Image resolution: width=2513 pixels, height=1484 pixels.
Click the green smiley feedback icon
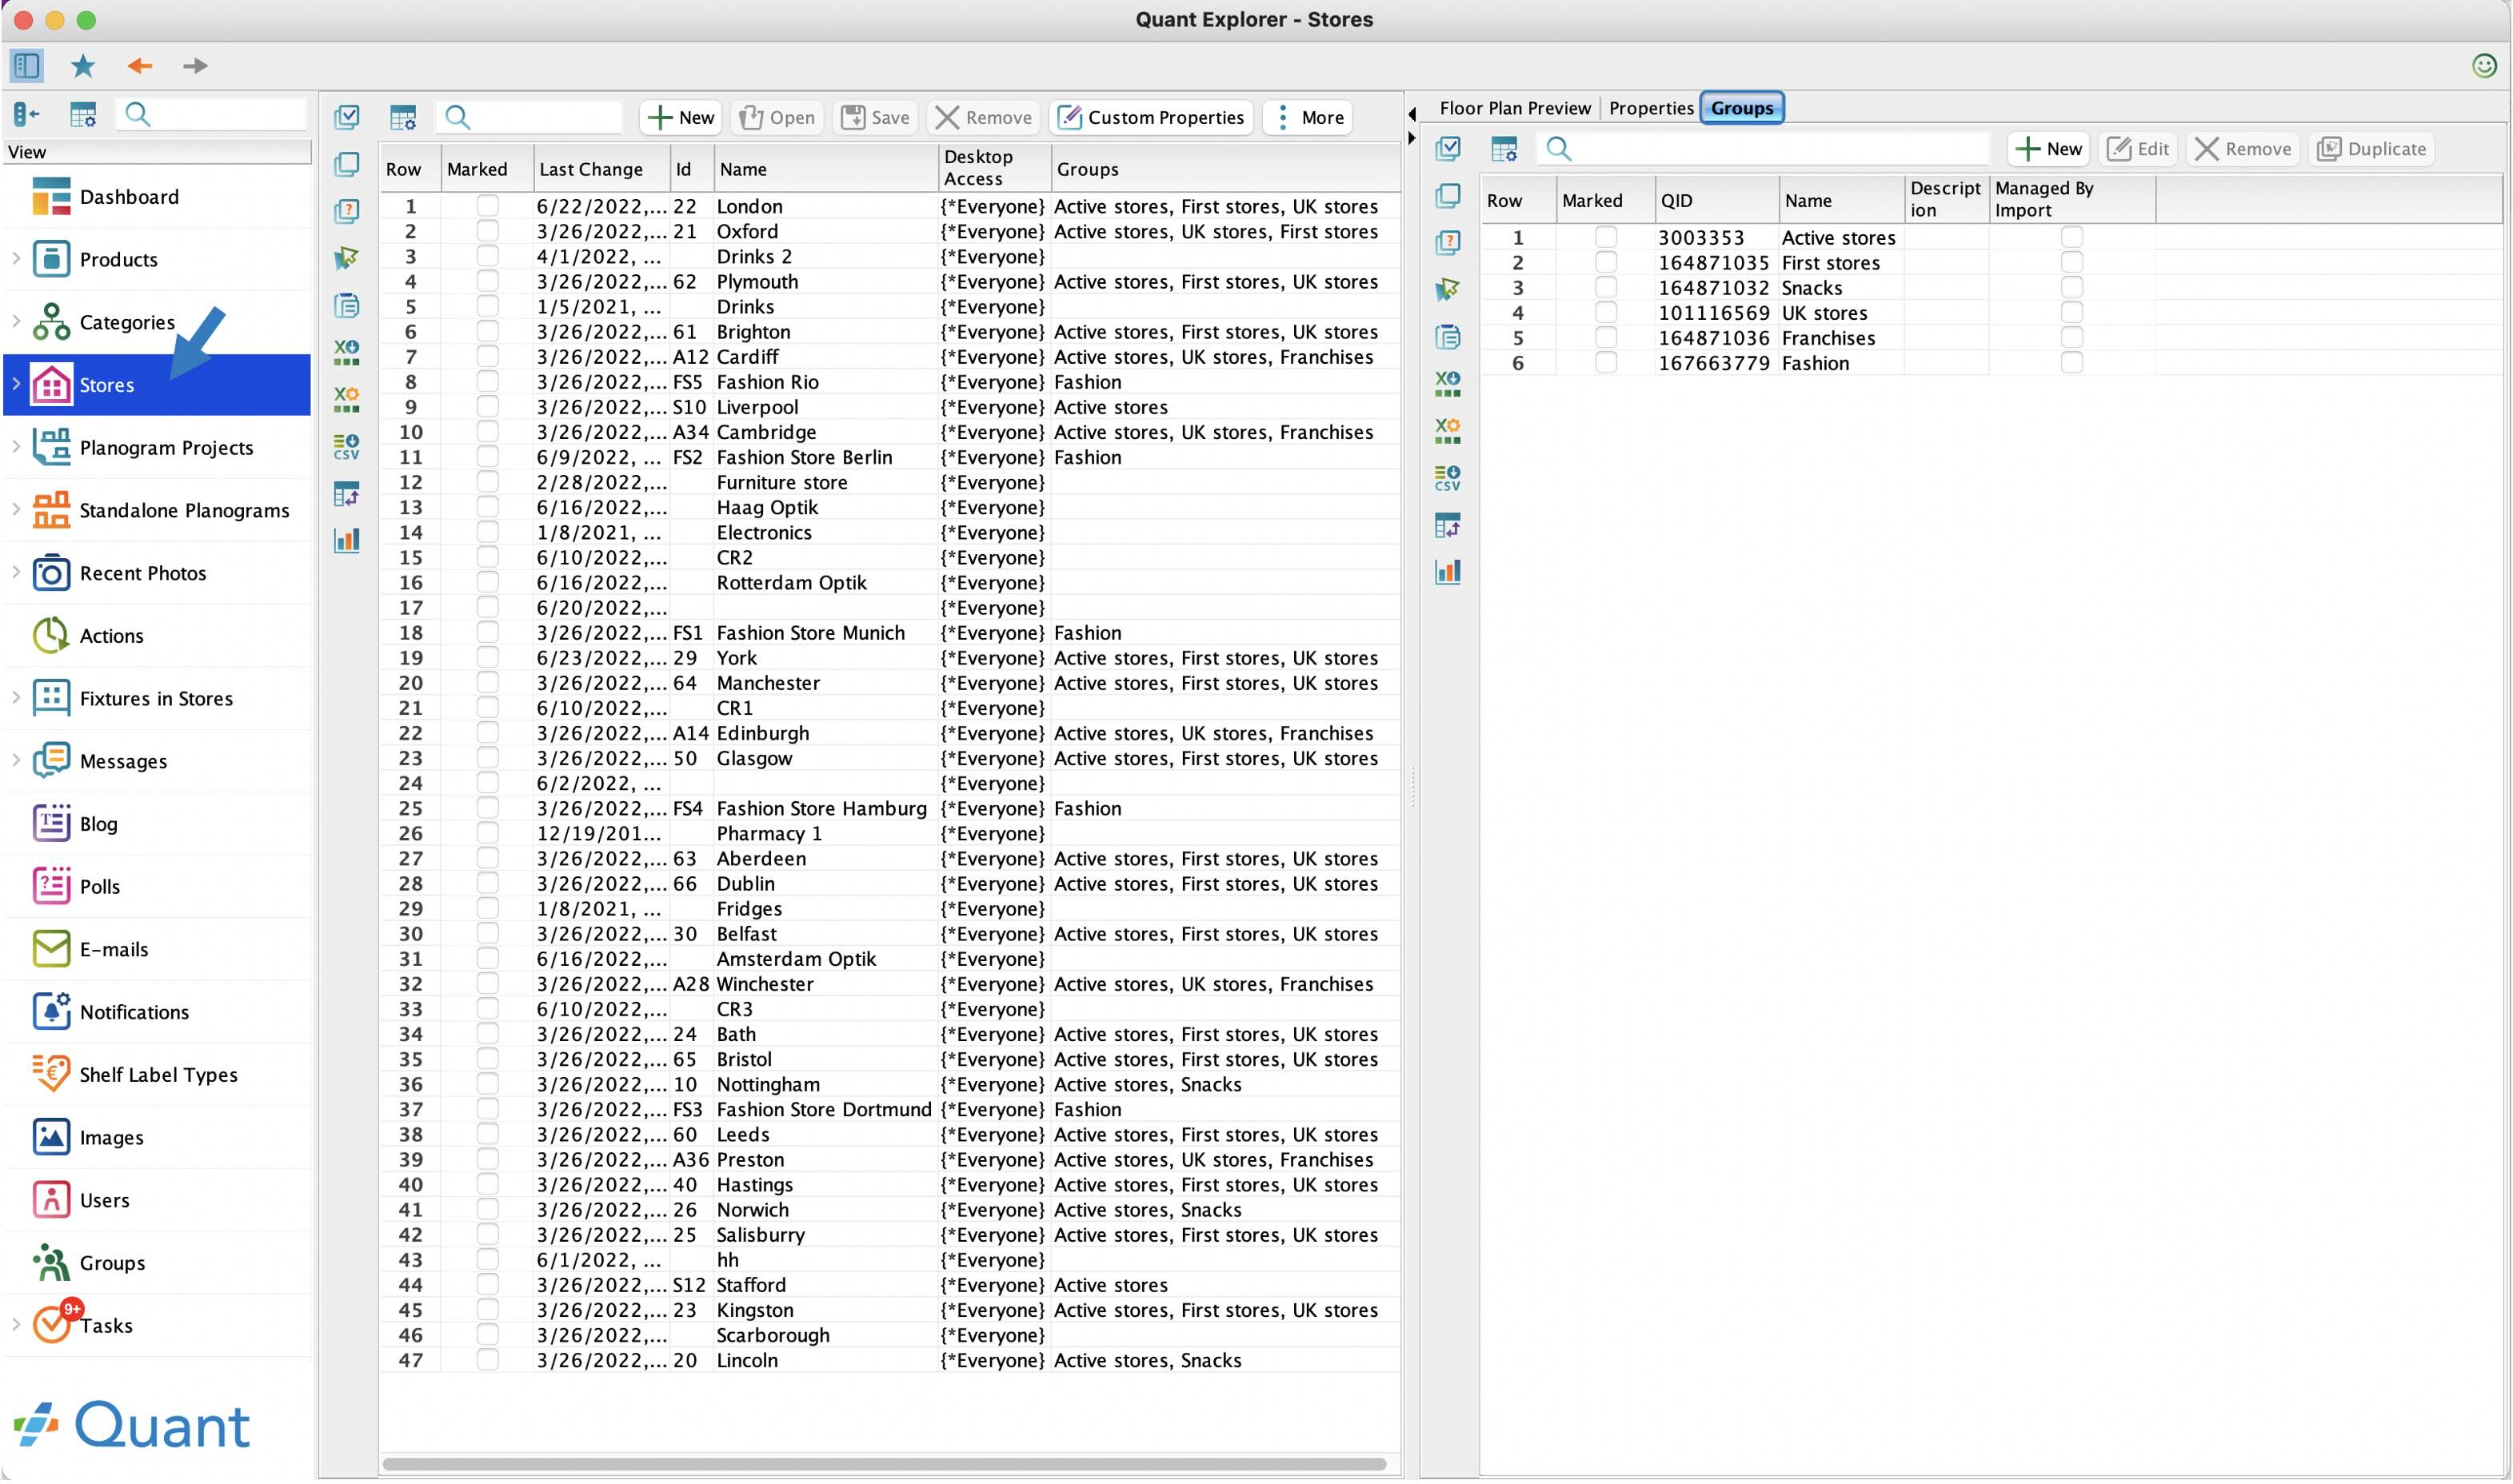point(2484,66)
